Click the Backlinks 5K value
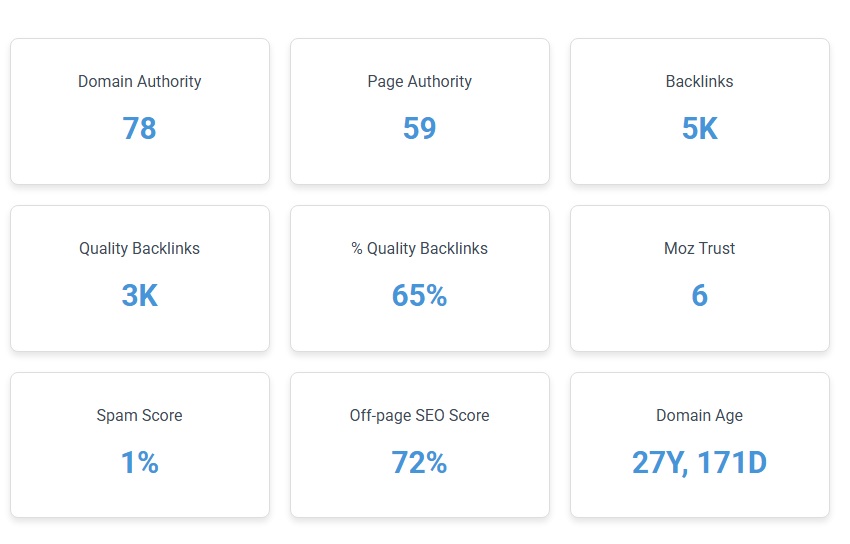This screenshot has width=850, height=544. pos(700,128)
